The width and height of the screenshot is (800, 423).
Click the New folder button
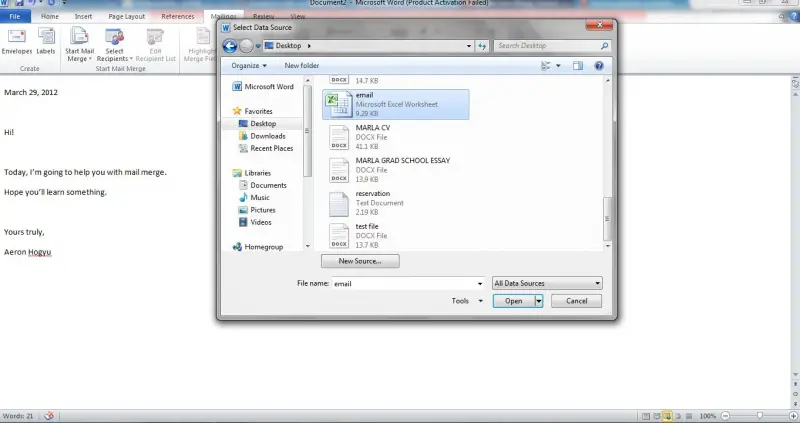[x=302, y=66]
